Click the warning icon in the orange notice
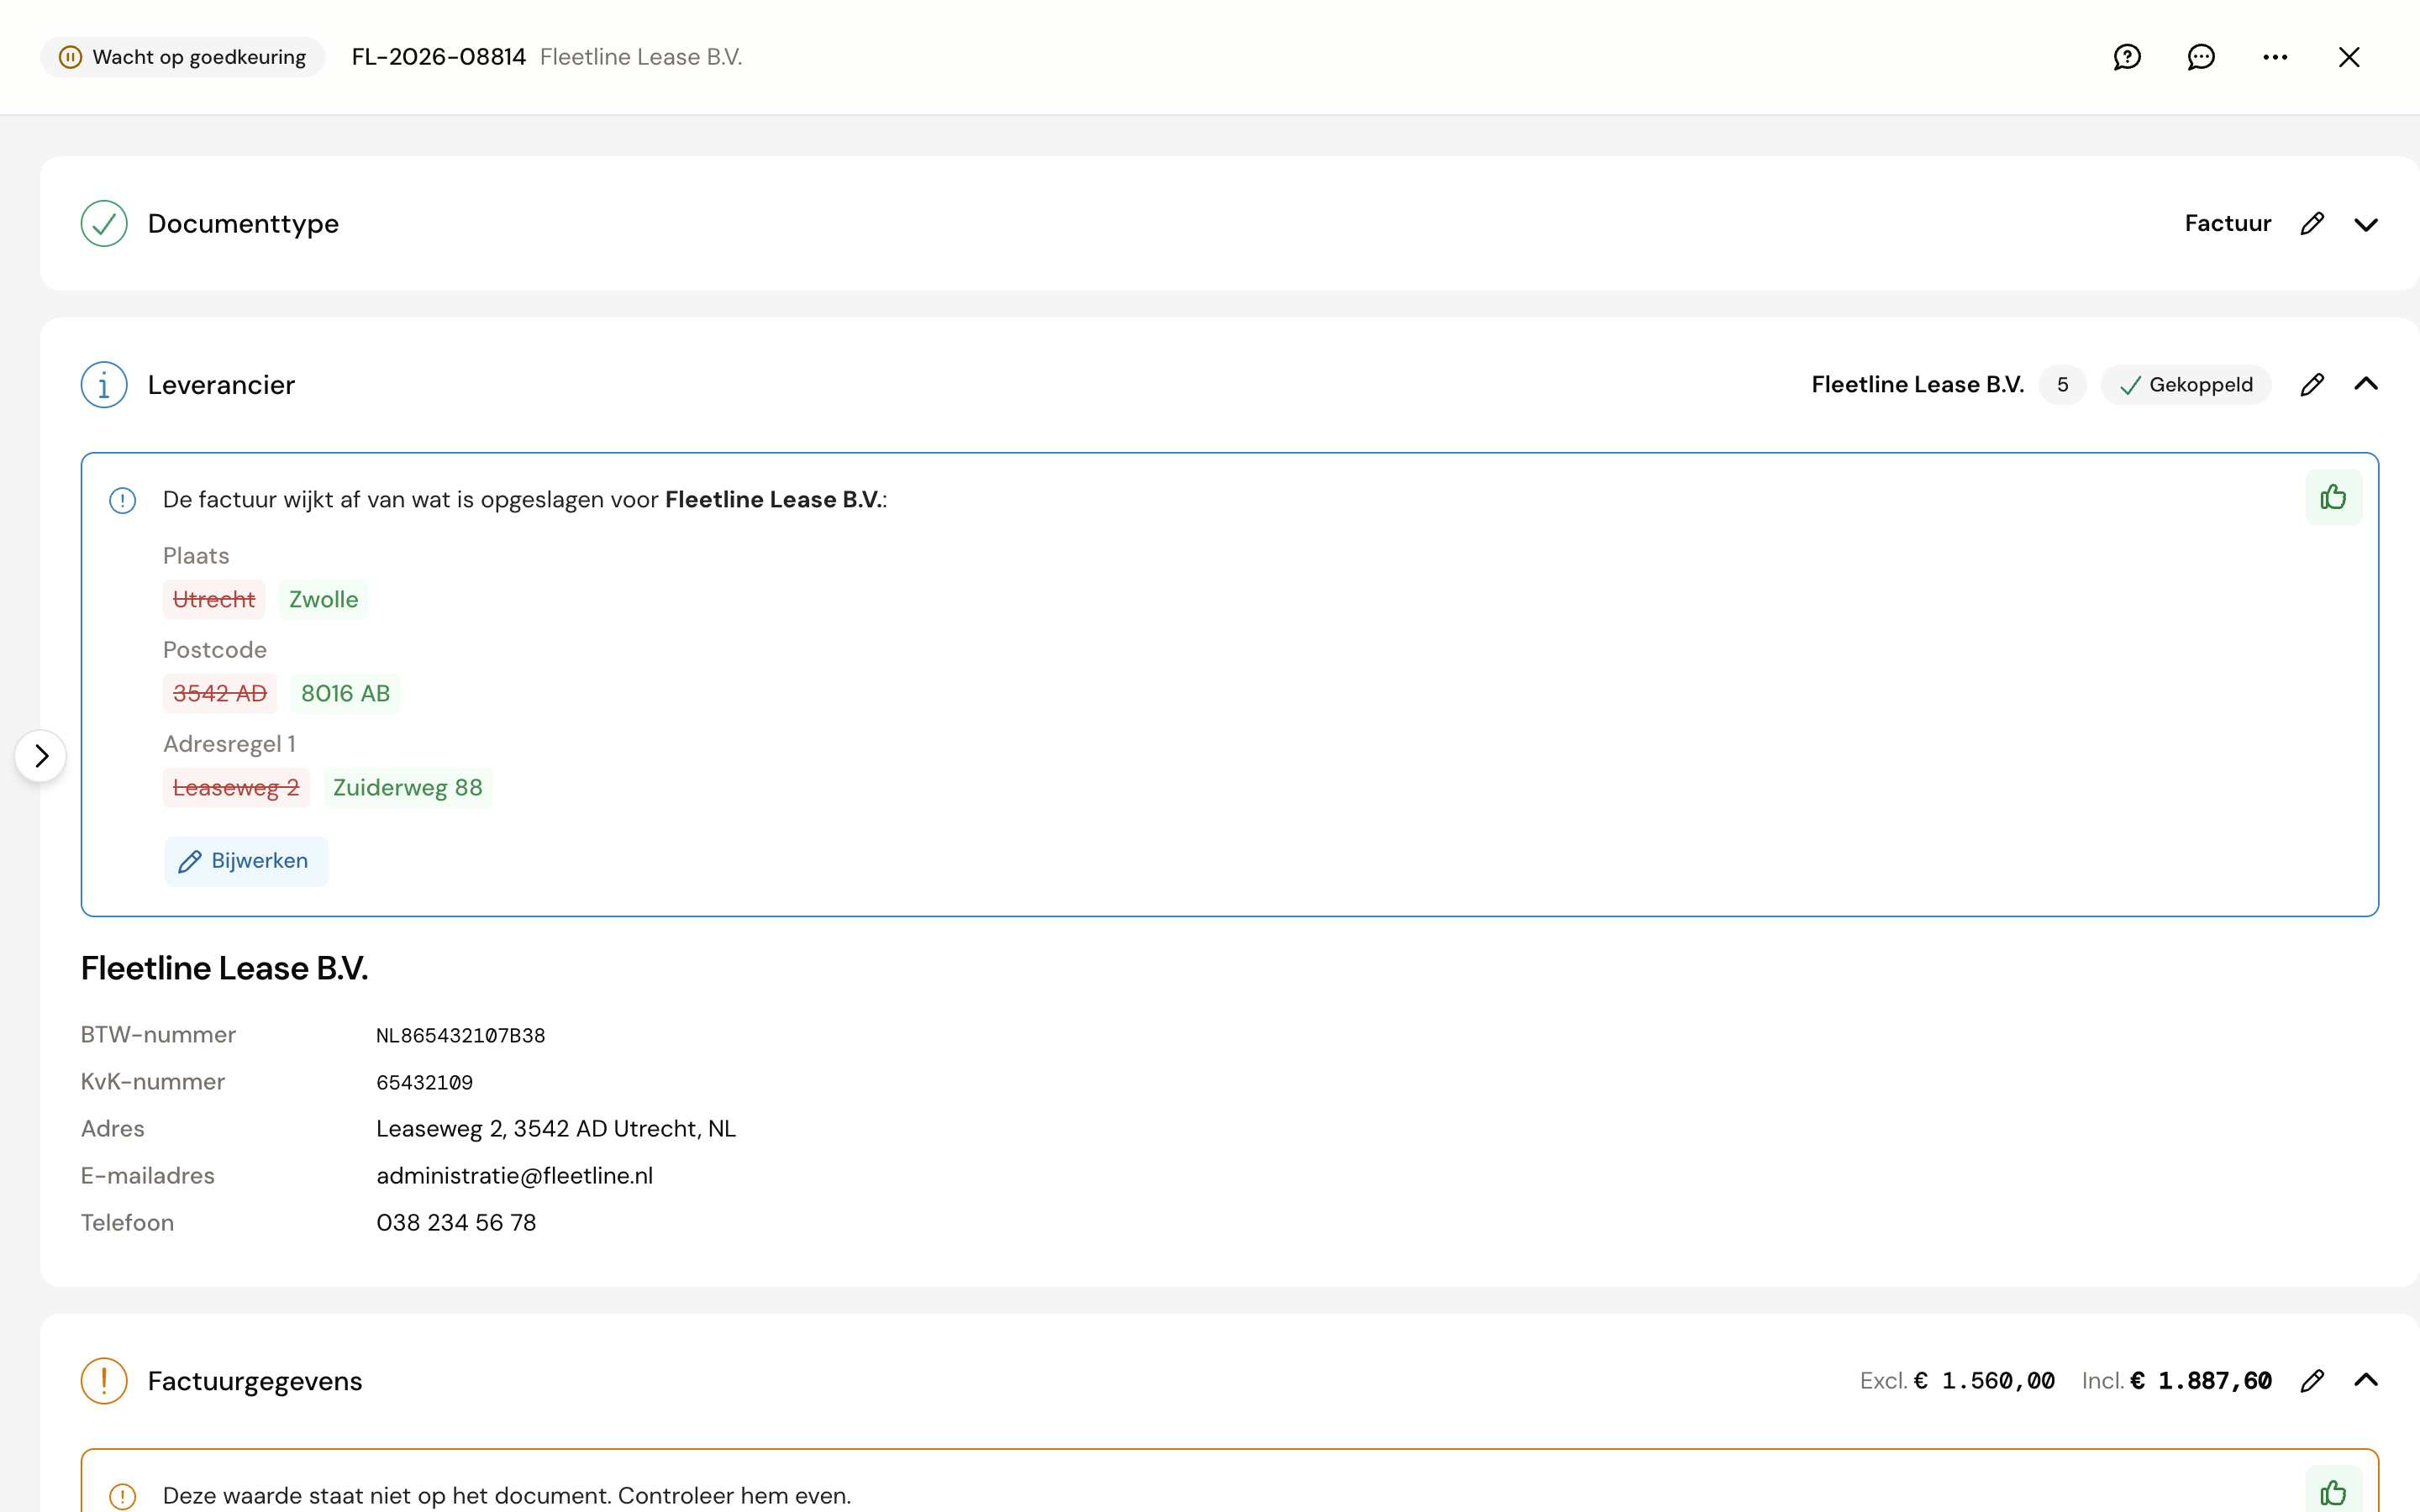The image size is (2420, 1512). tap(122, 1496)
